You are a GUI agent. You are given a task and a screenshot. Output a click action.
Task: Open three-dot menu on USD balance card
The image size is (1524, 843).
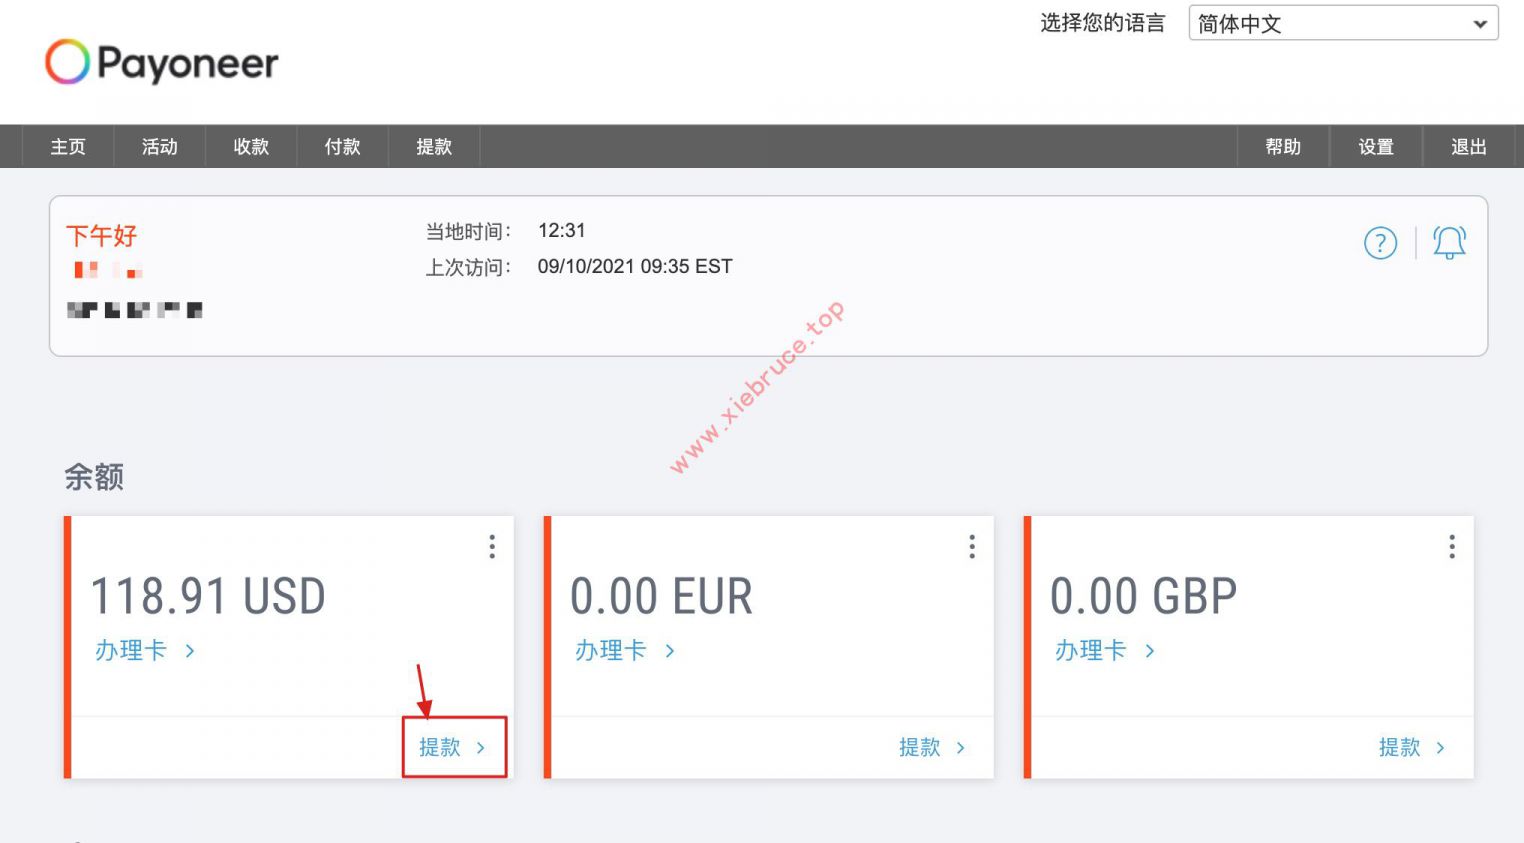(492, 546)
